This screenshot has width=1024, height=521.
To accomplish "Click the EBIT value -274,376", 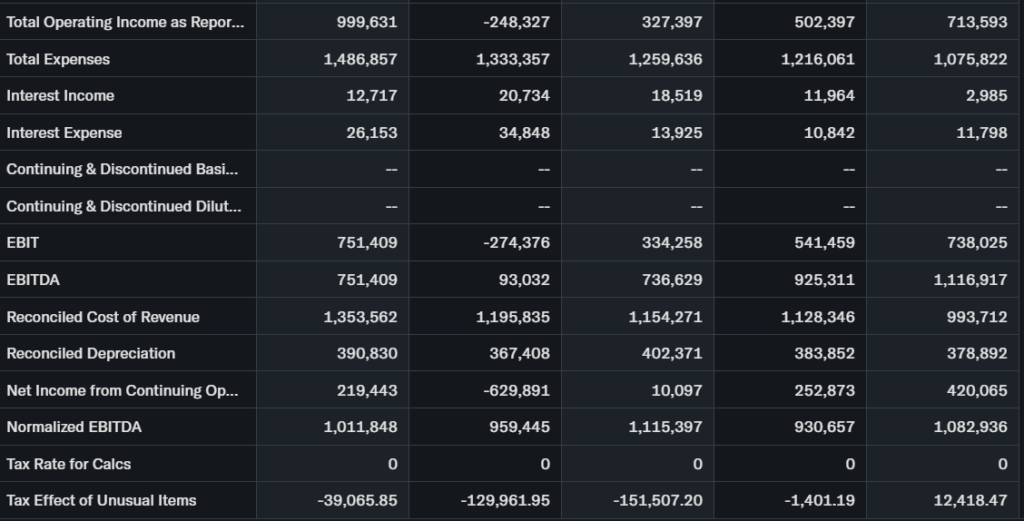I will (x=516, y=243).
